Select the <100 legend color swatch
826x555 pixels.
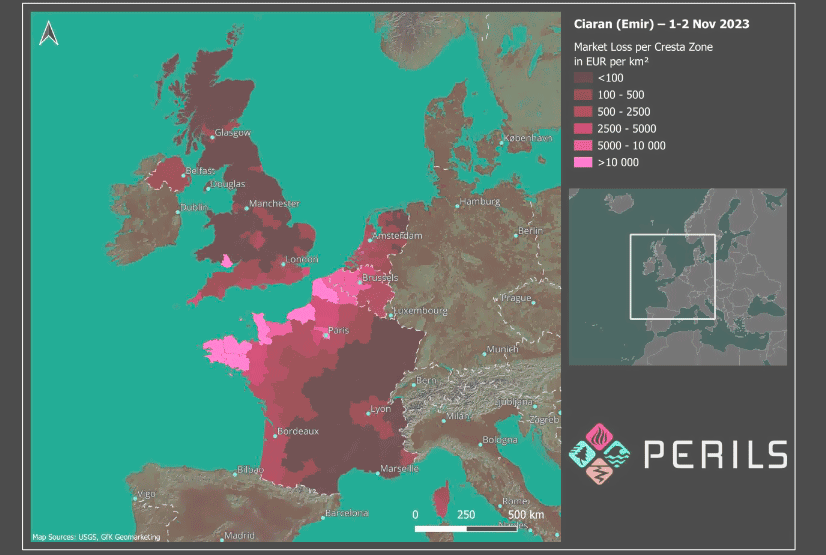(x=583, y=78)
